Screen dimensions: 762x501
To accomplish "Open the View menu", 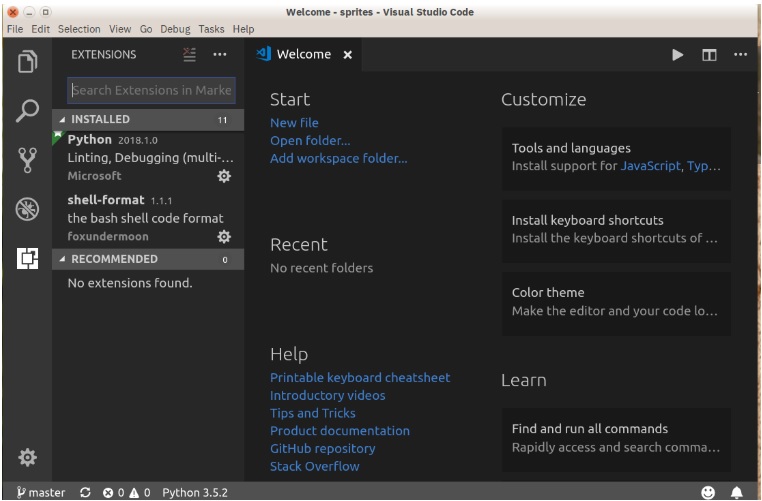I will coord(120,29).
